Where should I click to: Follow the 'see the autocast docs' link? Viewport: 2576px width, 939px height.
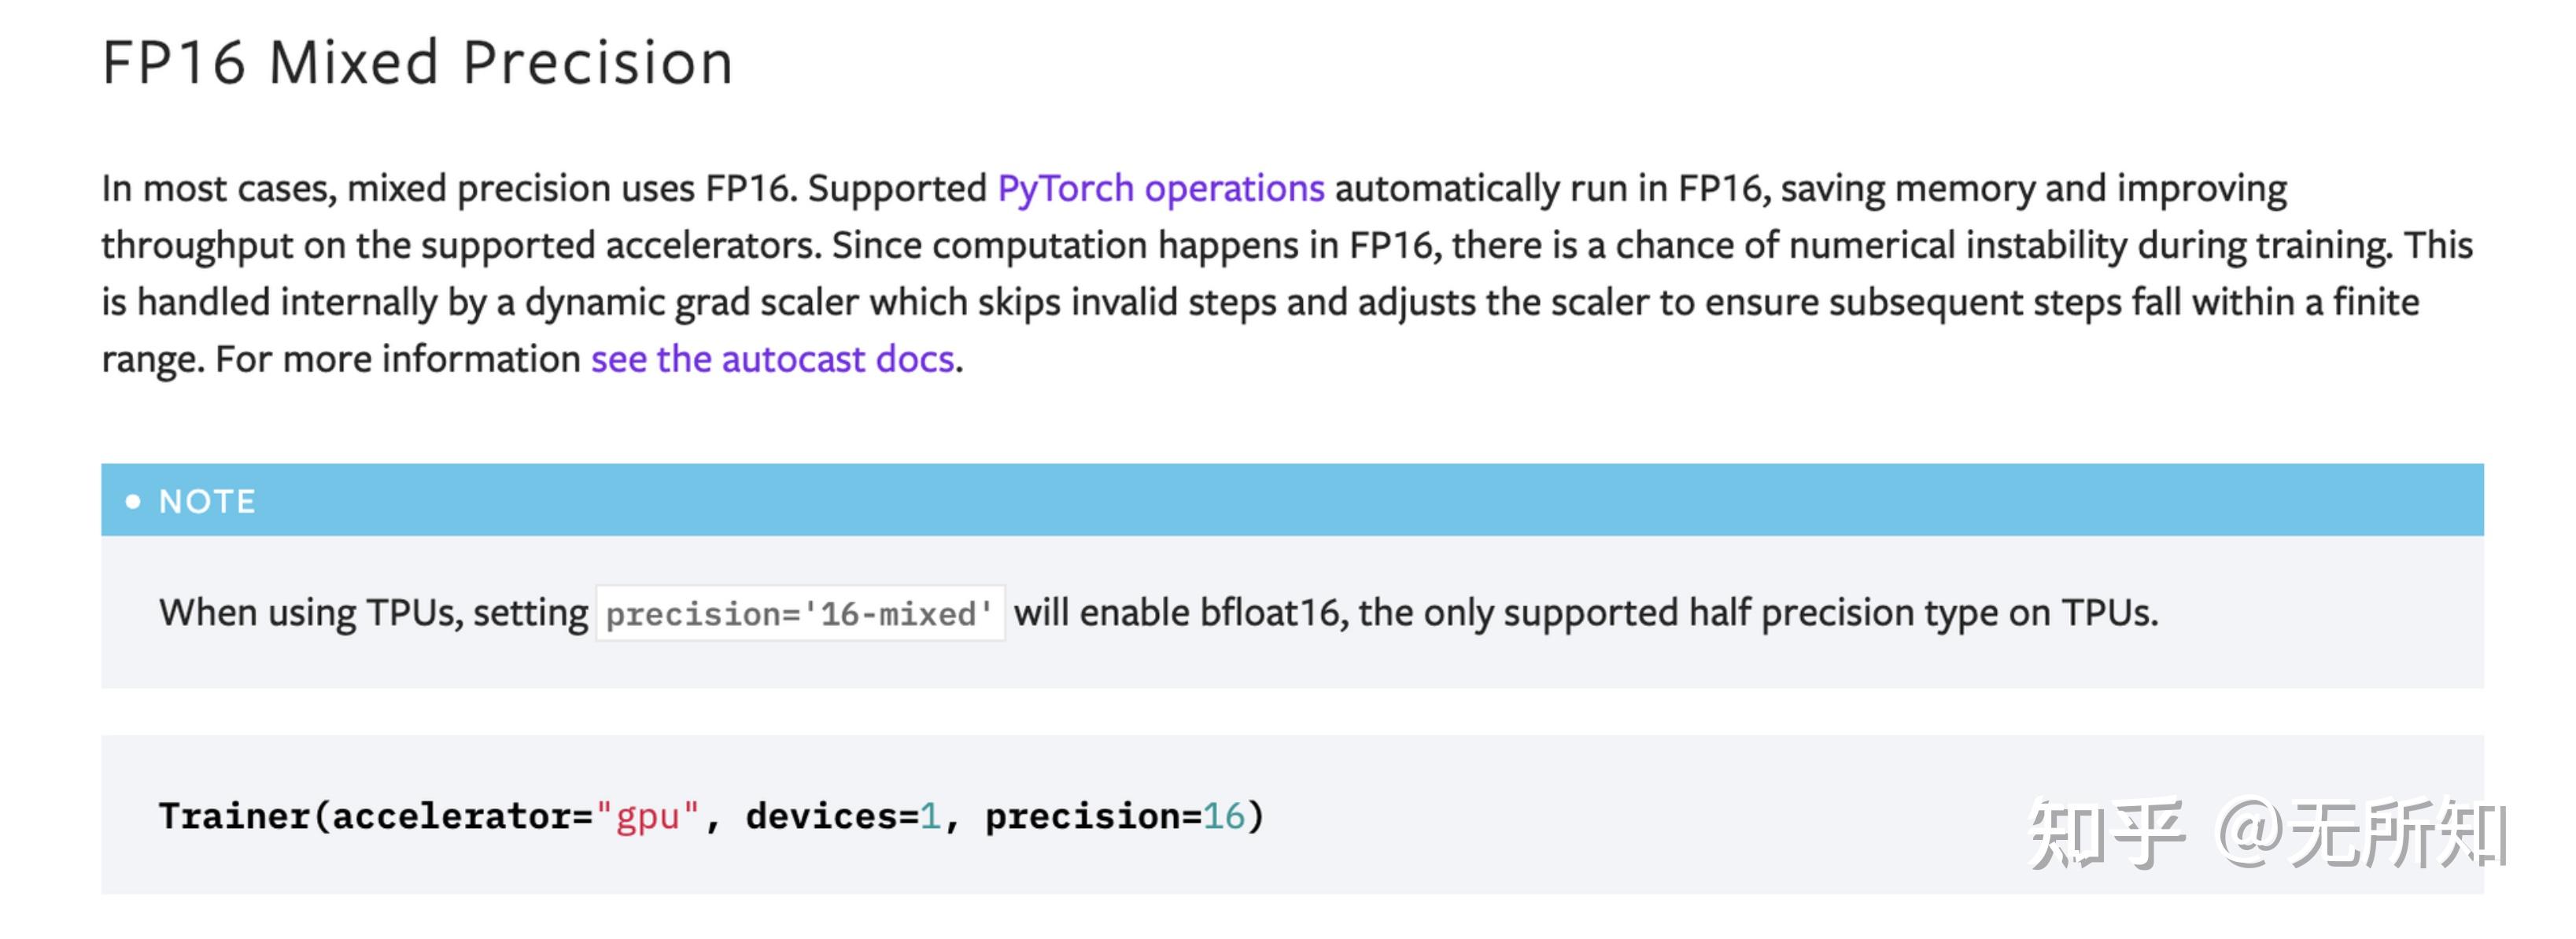[x=773, y=359]
